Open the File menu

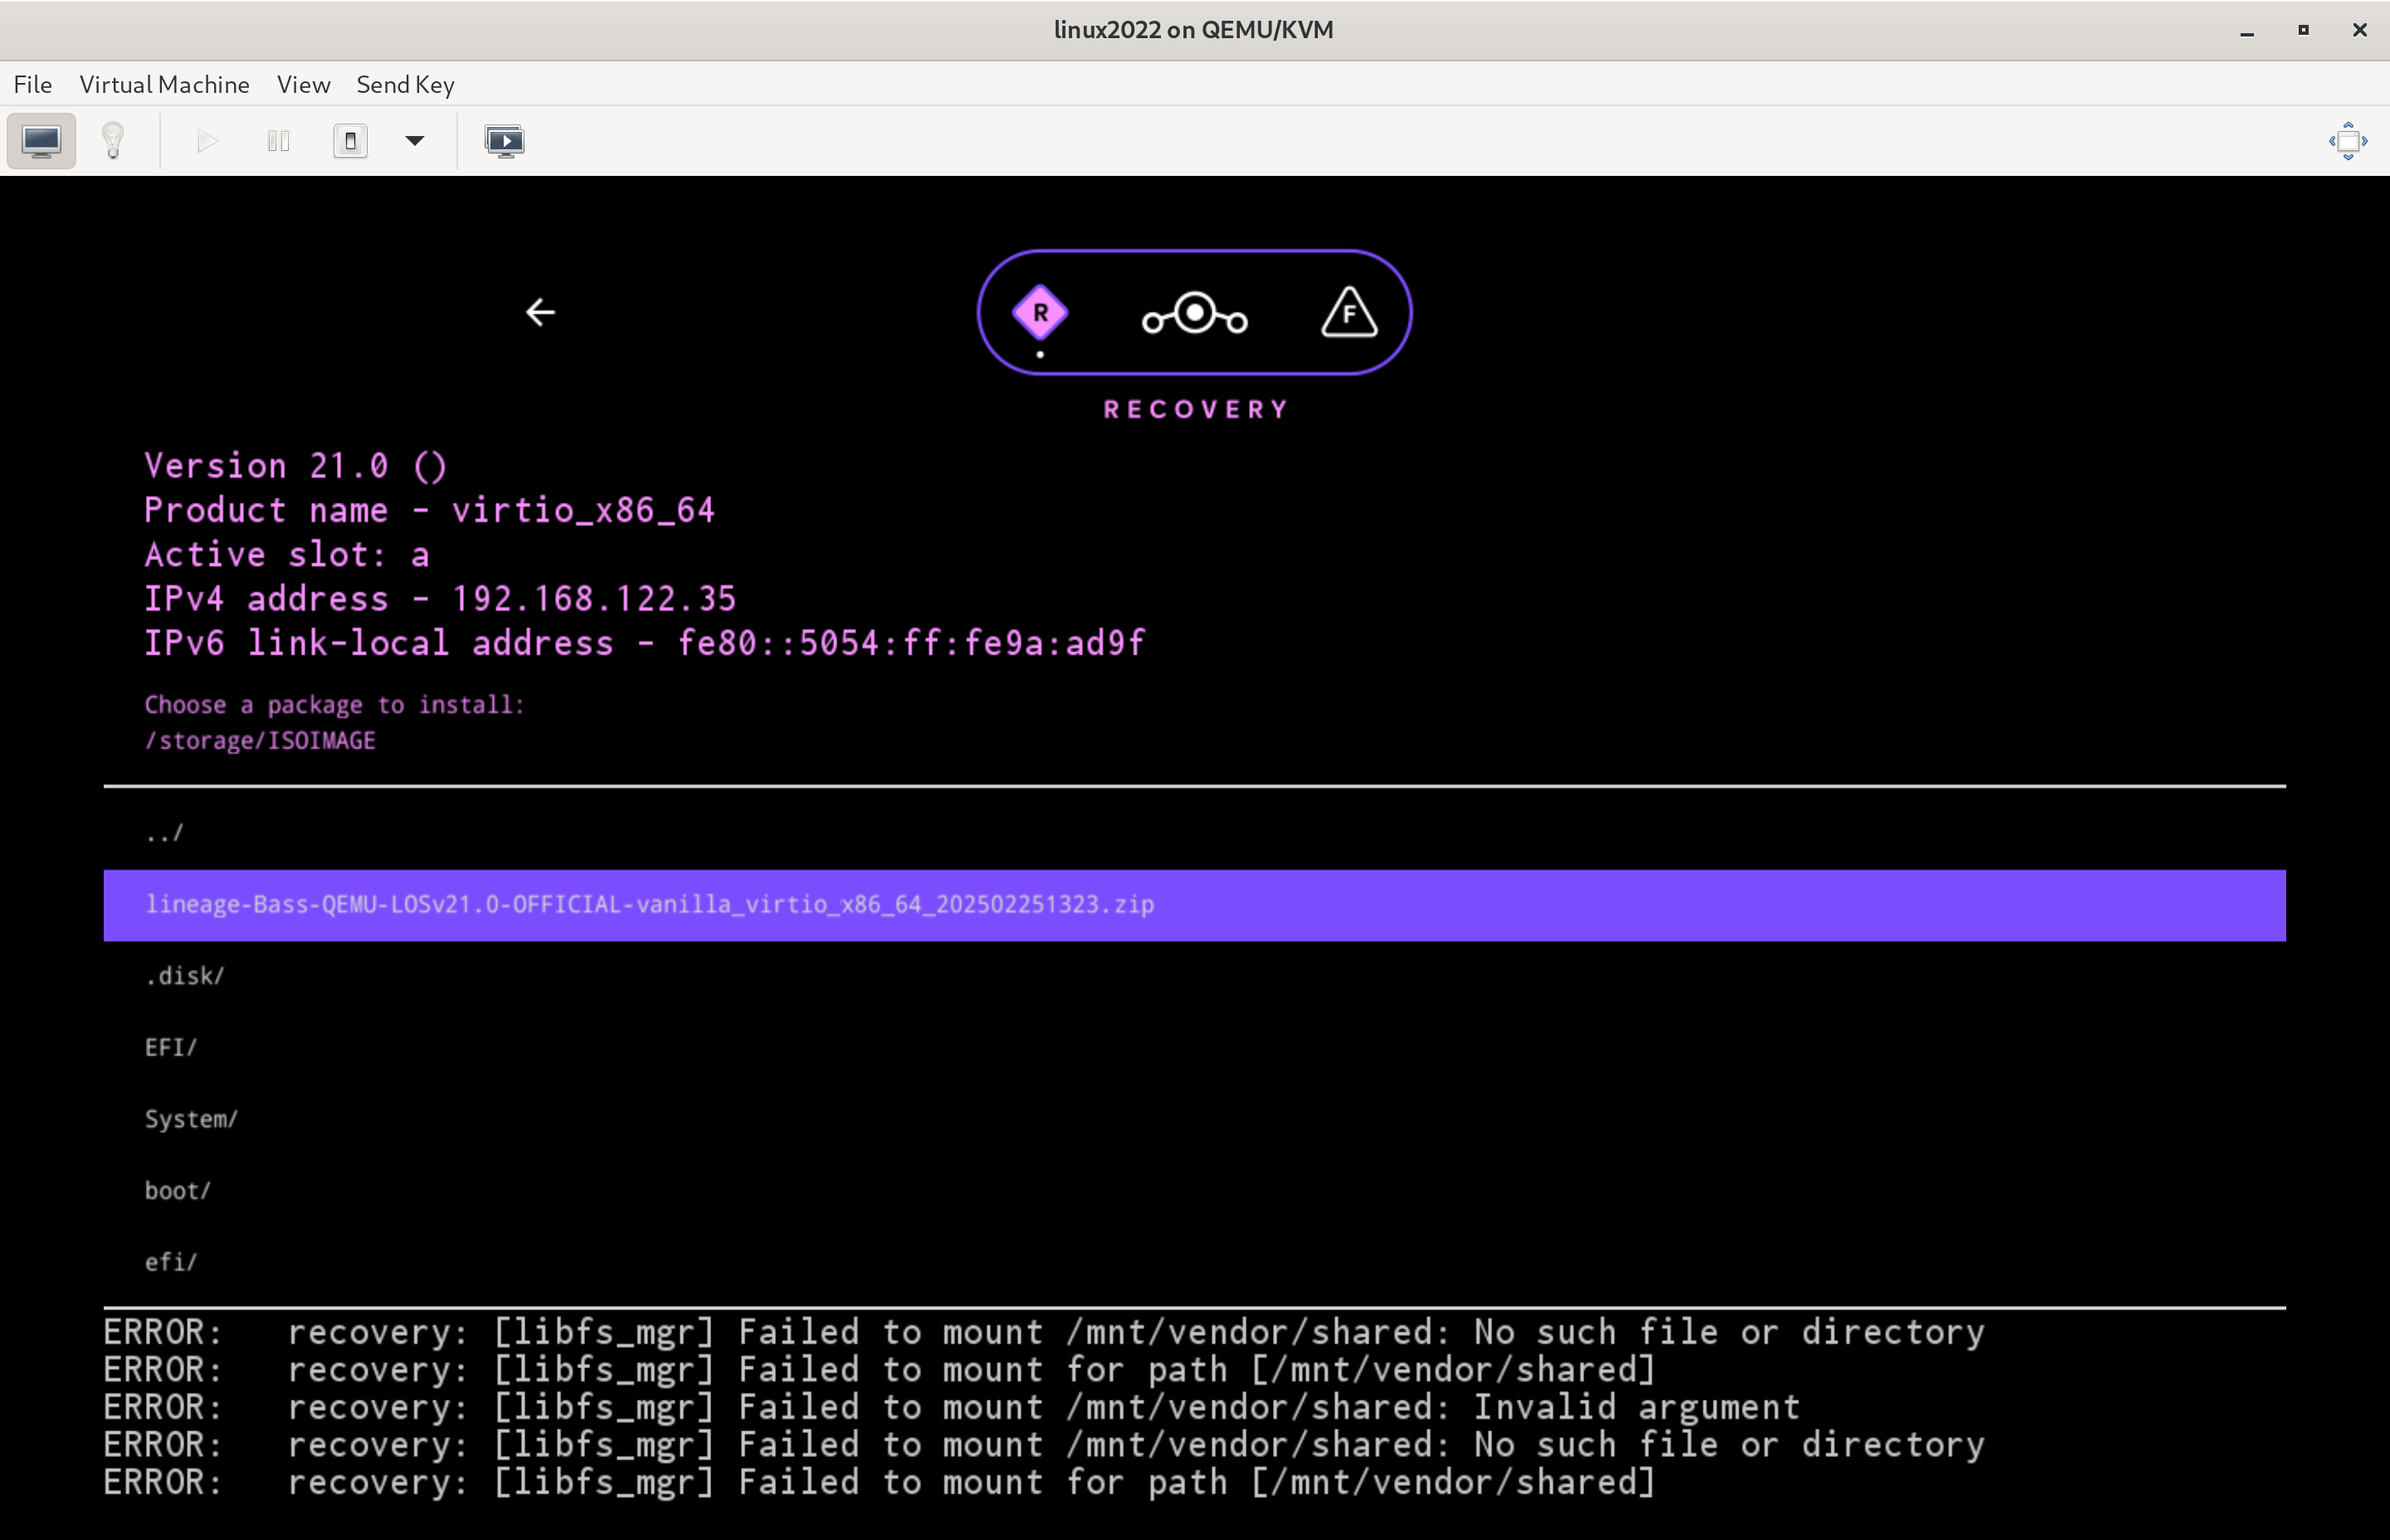point(33,85)
